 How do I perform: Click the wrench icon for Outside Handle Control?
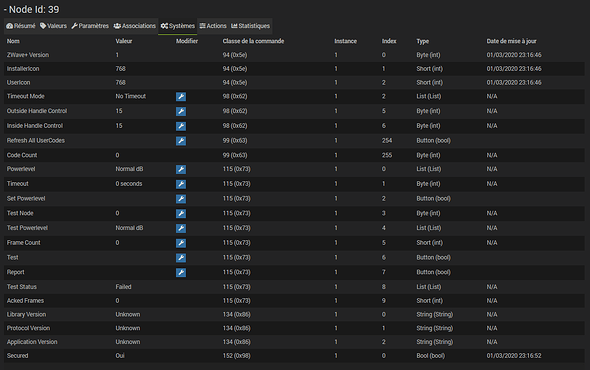[x=181, y=111]
